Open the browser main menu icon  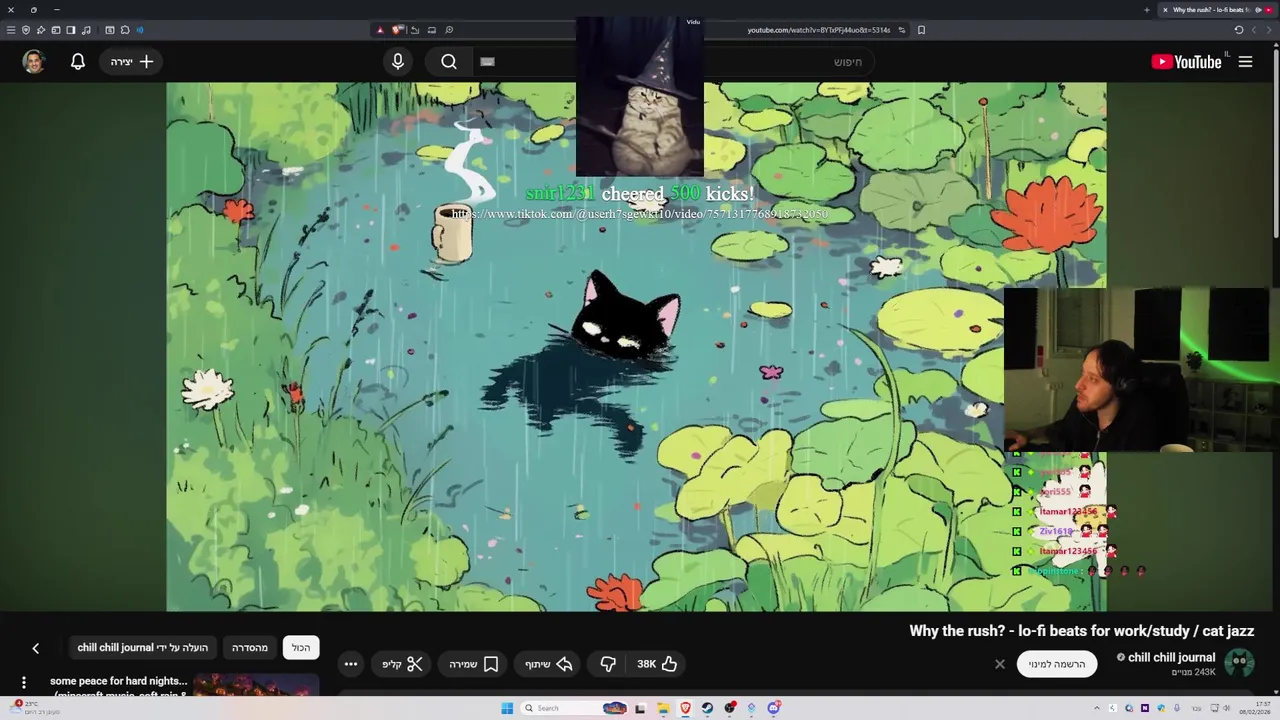click(x=11, y=30)
